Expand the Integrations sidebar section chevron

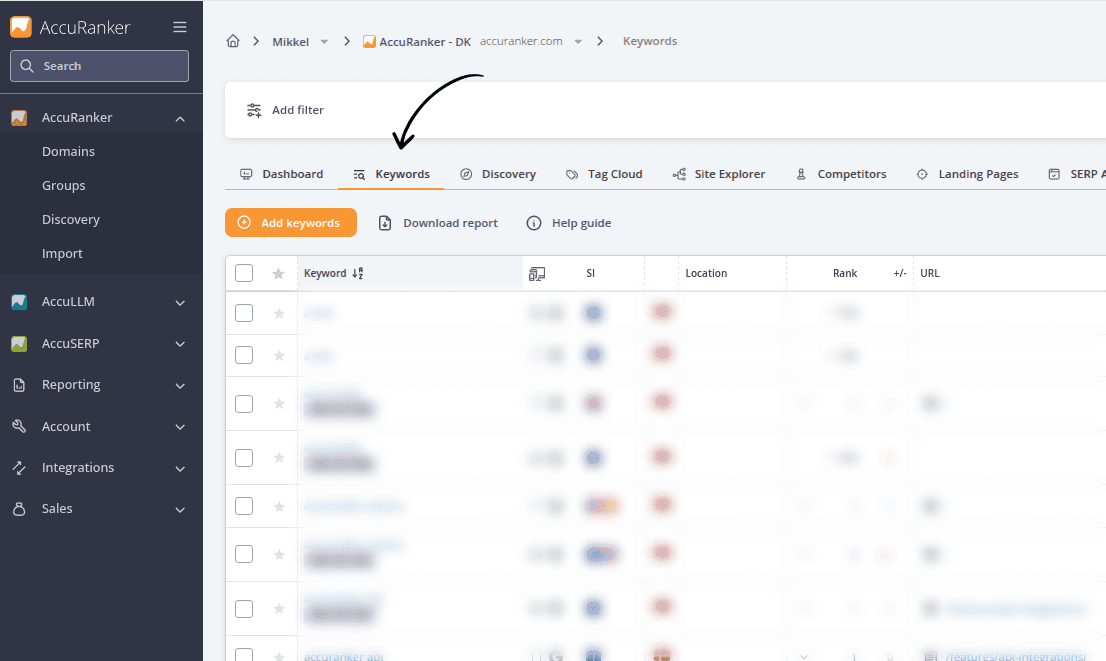pos(180,468)
